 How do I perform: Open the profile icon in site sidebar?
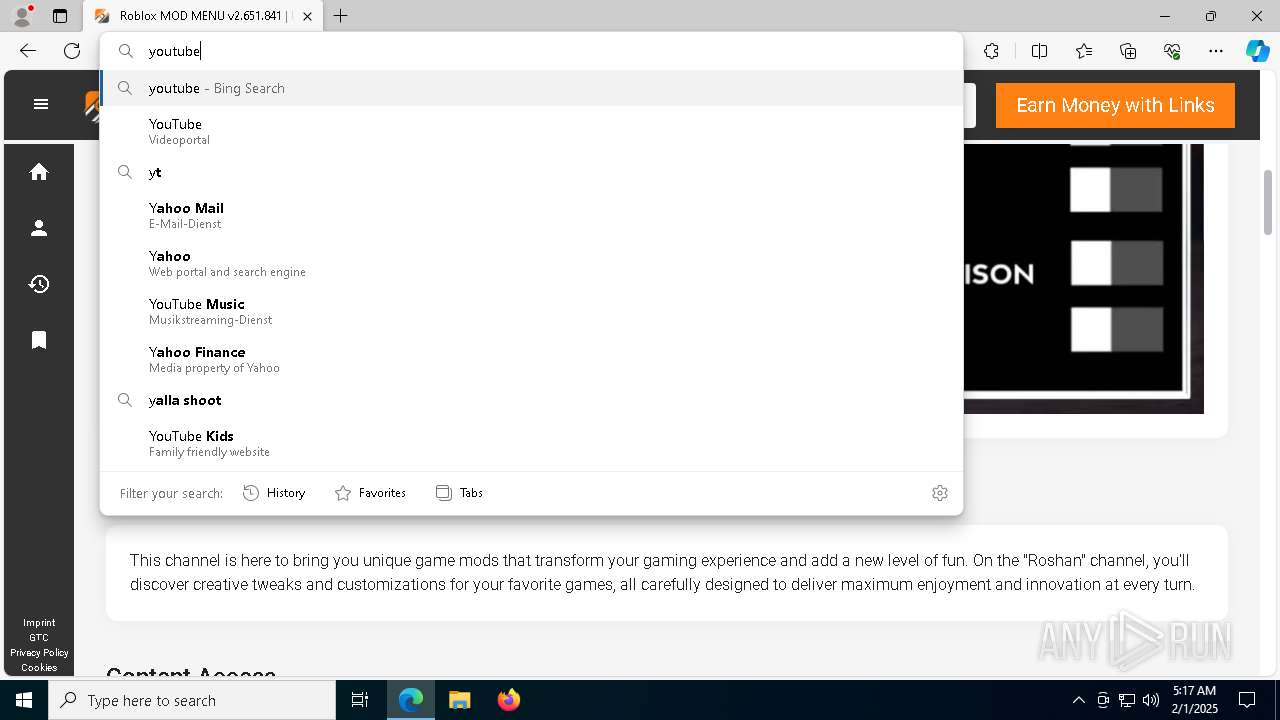pos(39,228)
